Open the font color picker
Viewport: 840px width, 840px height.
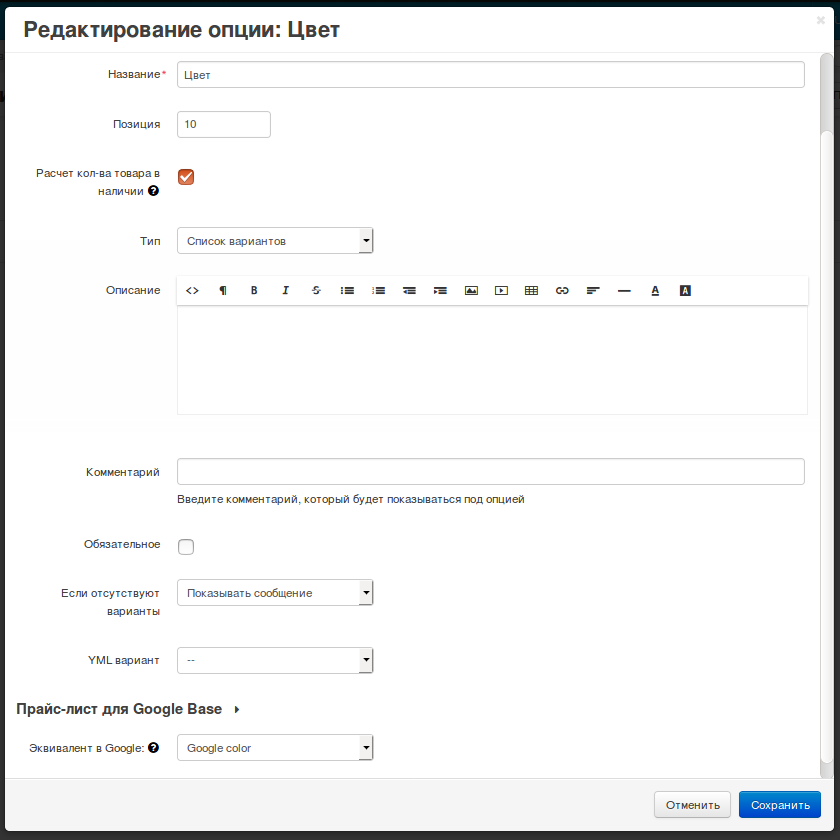coord(655,290)
